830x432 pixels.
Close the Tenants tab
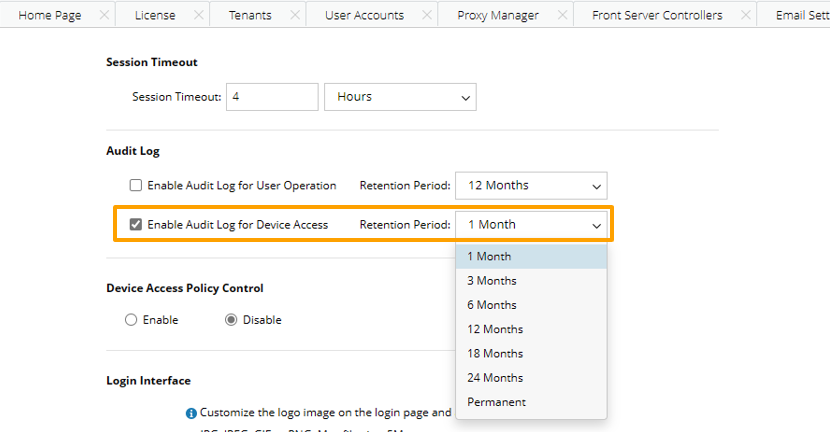pos(295,15)
